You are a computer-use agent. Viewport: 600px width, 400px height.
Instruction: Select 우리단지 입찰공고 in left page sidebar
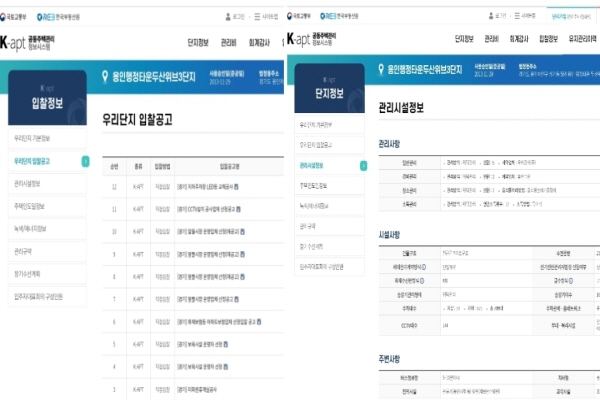[47, 161]
